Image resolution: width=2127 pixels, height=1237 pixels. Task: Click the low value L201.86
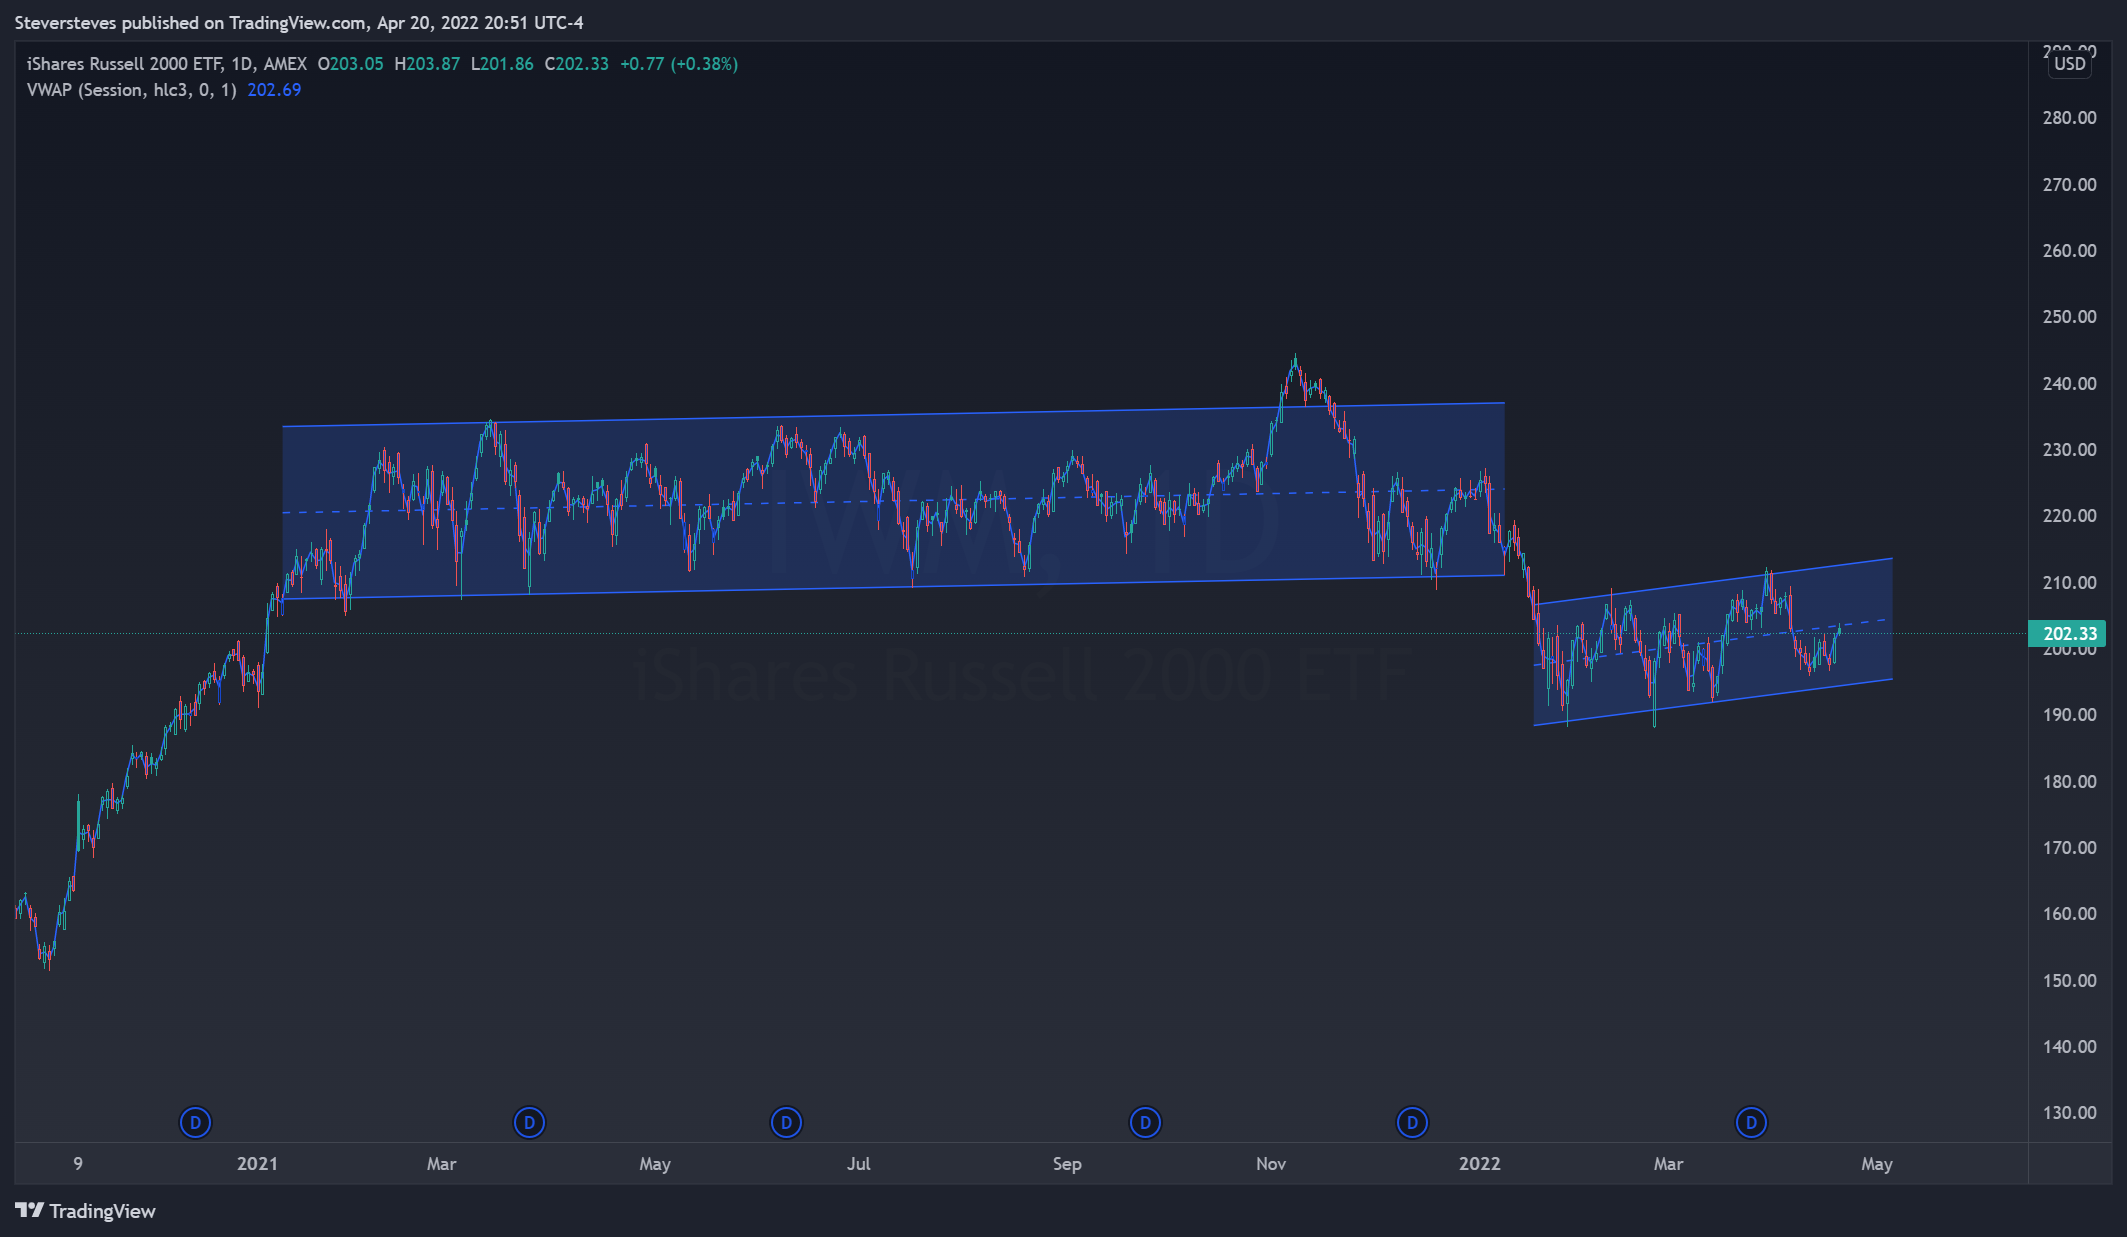[x=502, y=64]
